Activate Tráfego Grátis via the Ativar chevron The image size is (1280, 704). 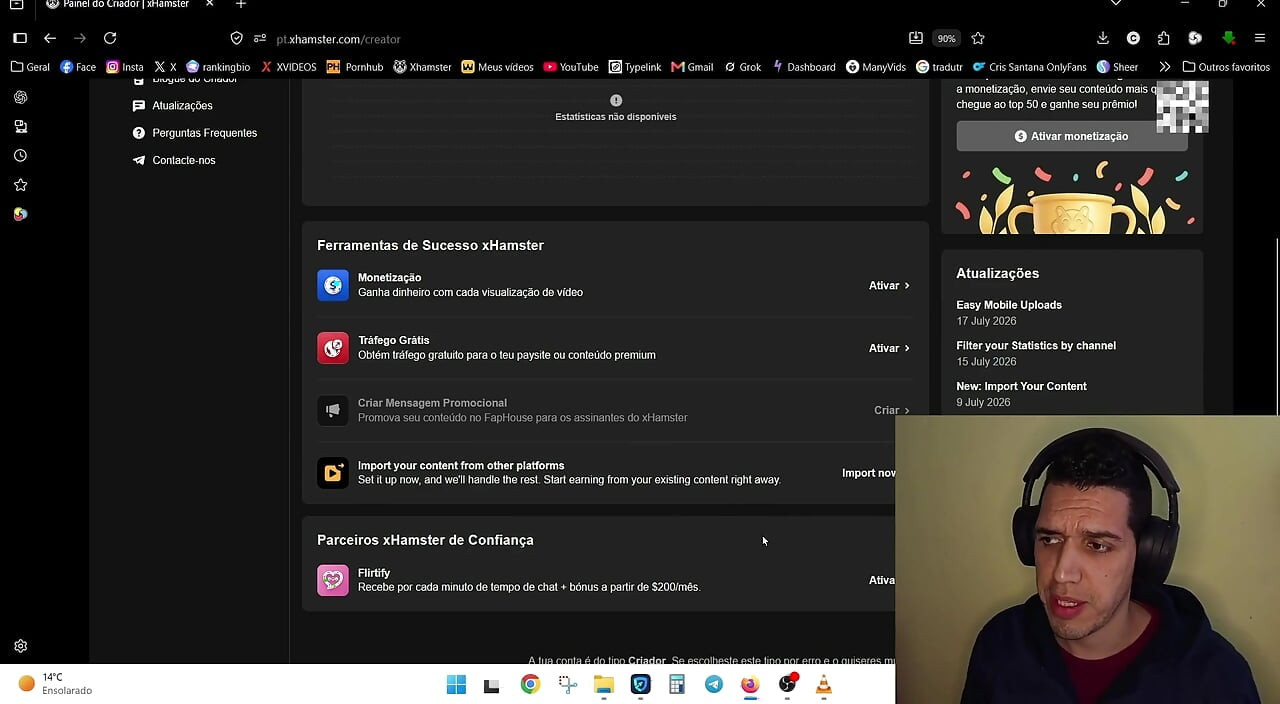[889, 348]
